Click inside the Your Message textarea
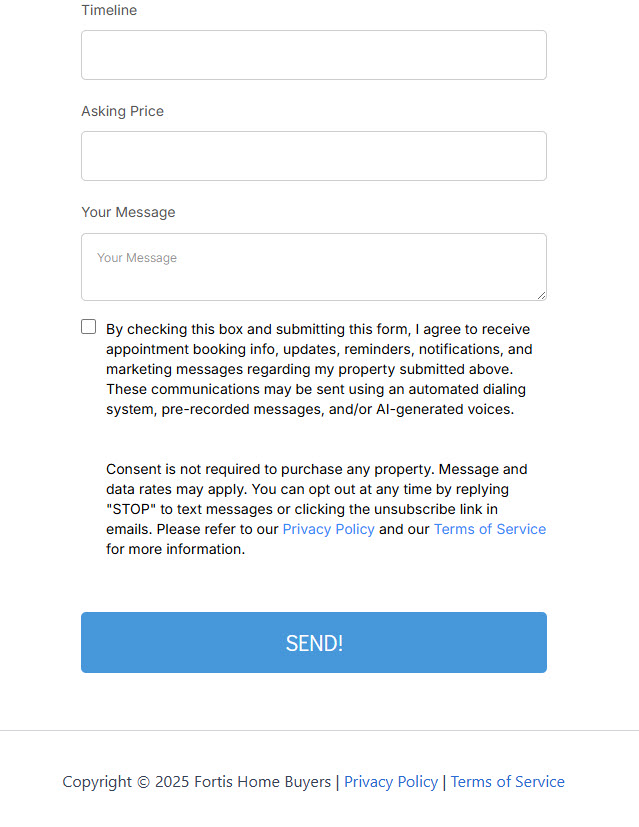 (x=313, y=266)
